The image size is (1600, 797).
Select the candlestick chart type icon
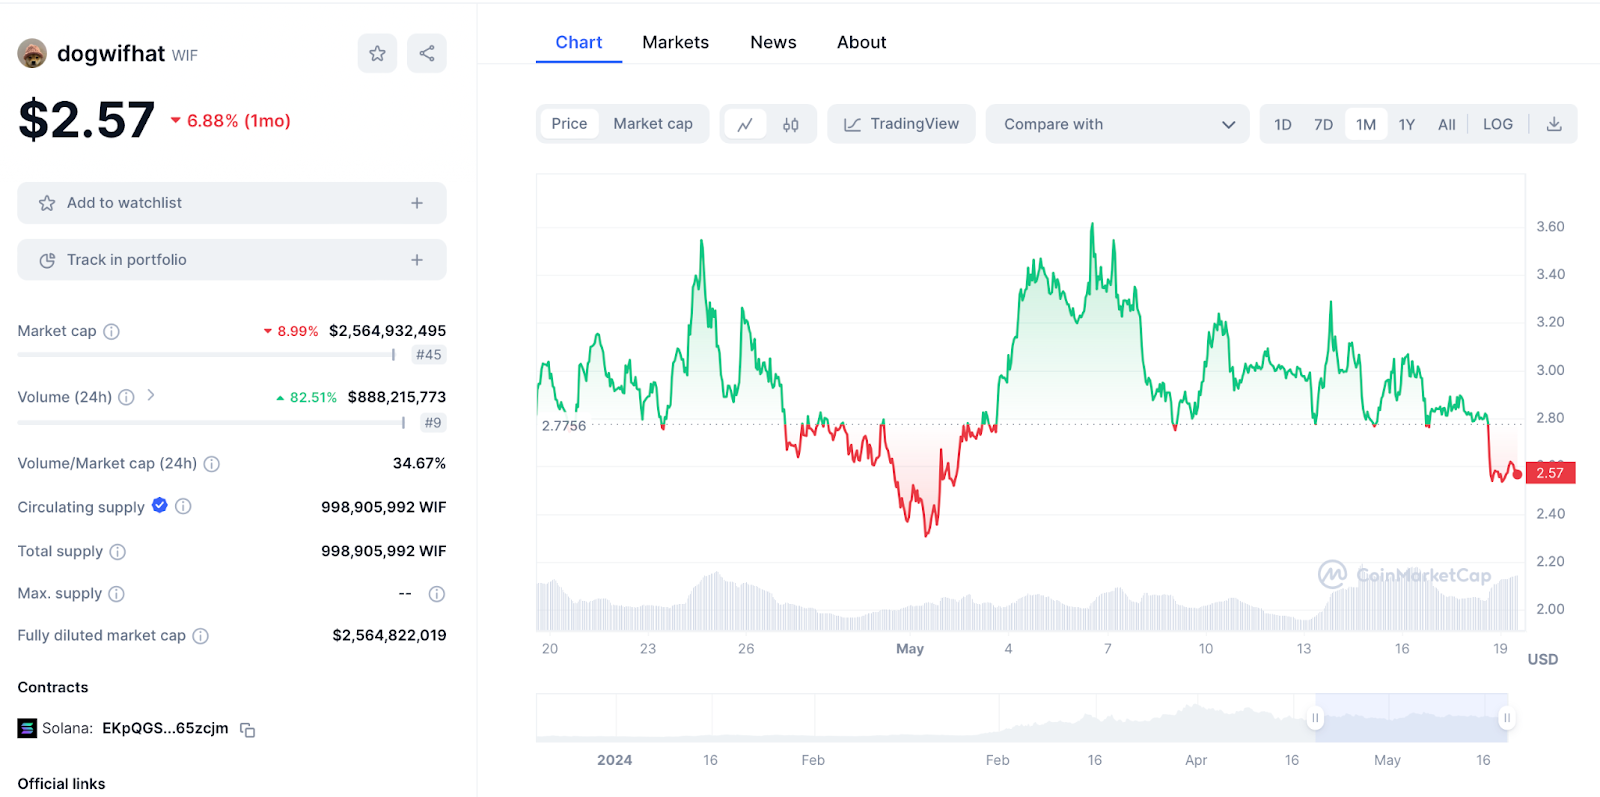point(791,124)
